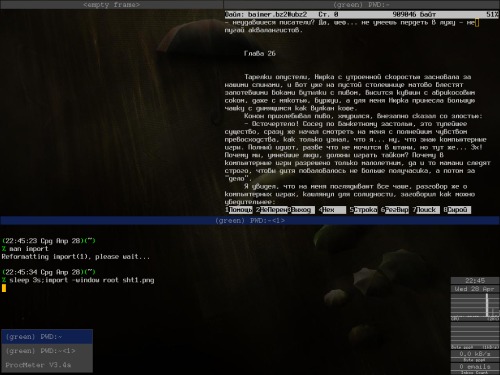Choose (green) PWD:~<1> in window list menu
Viewport: 500px width, 375px height.
tap(47, 351)
